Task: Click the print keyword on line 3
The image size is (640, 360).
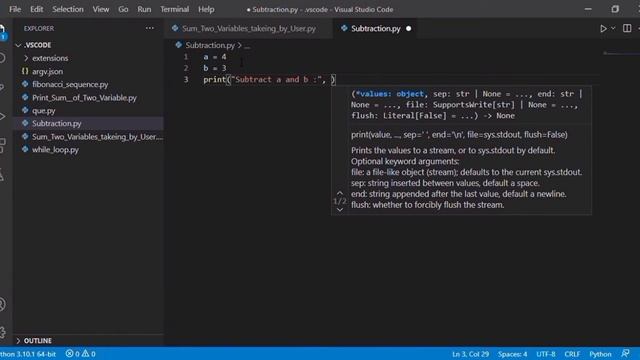Action: [215, 80]
